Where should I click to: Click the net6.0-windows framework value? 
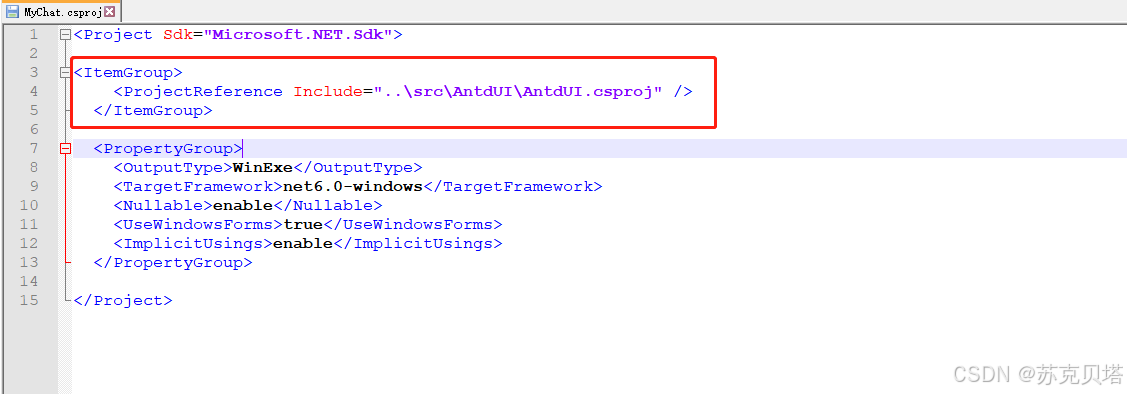pyautogui.click(x=351, y=186)
